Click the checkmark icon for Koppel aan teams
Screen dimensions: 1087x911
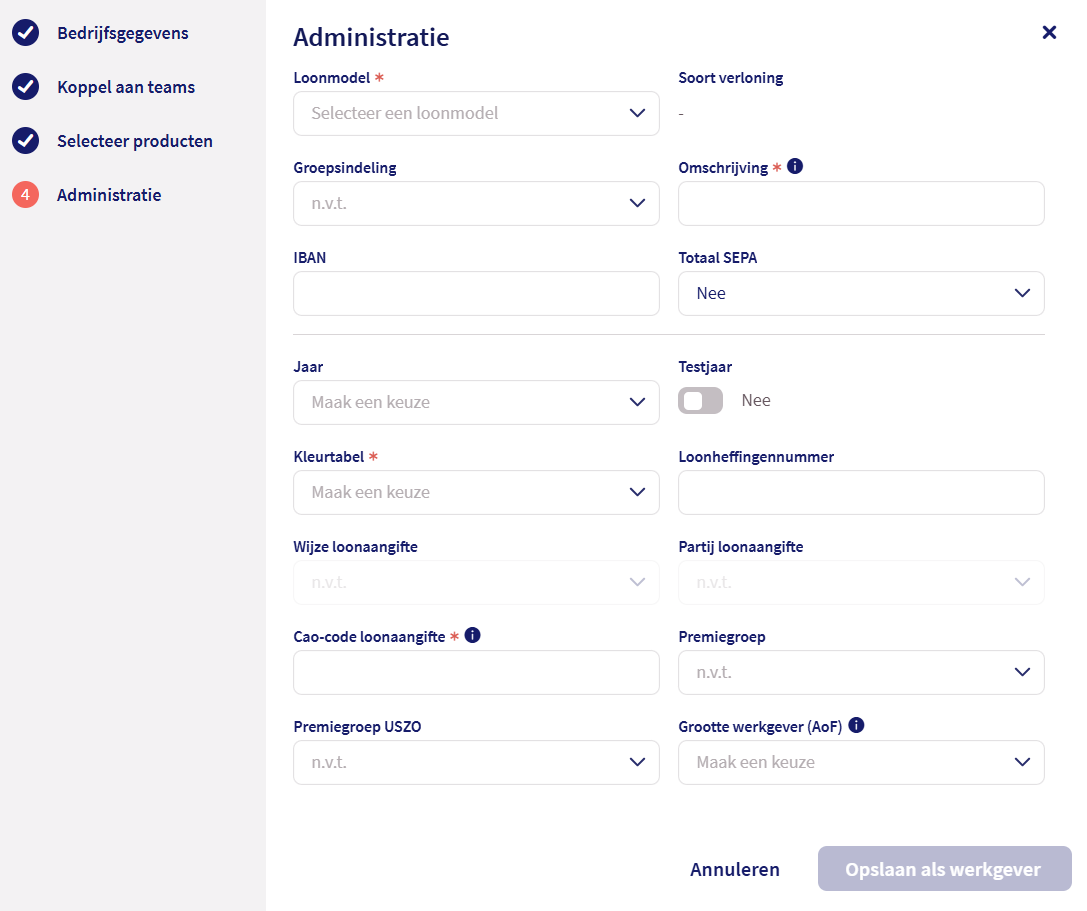pos(25,87)
